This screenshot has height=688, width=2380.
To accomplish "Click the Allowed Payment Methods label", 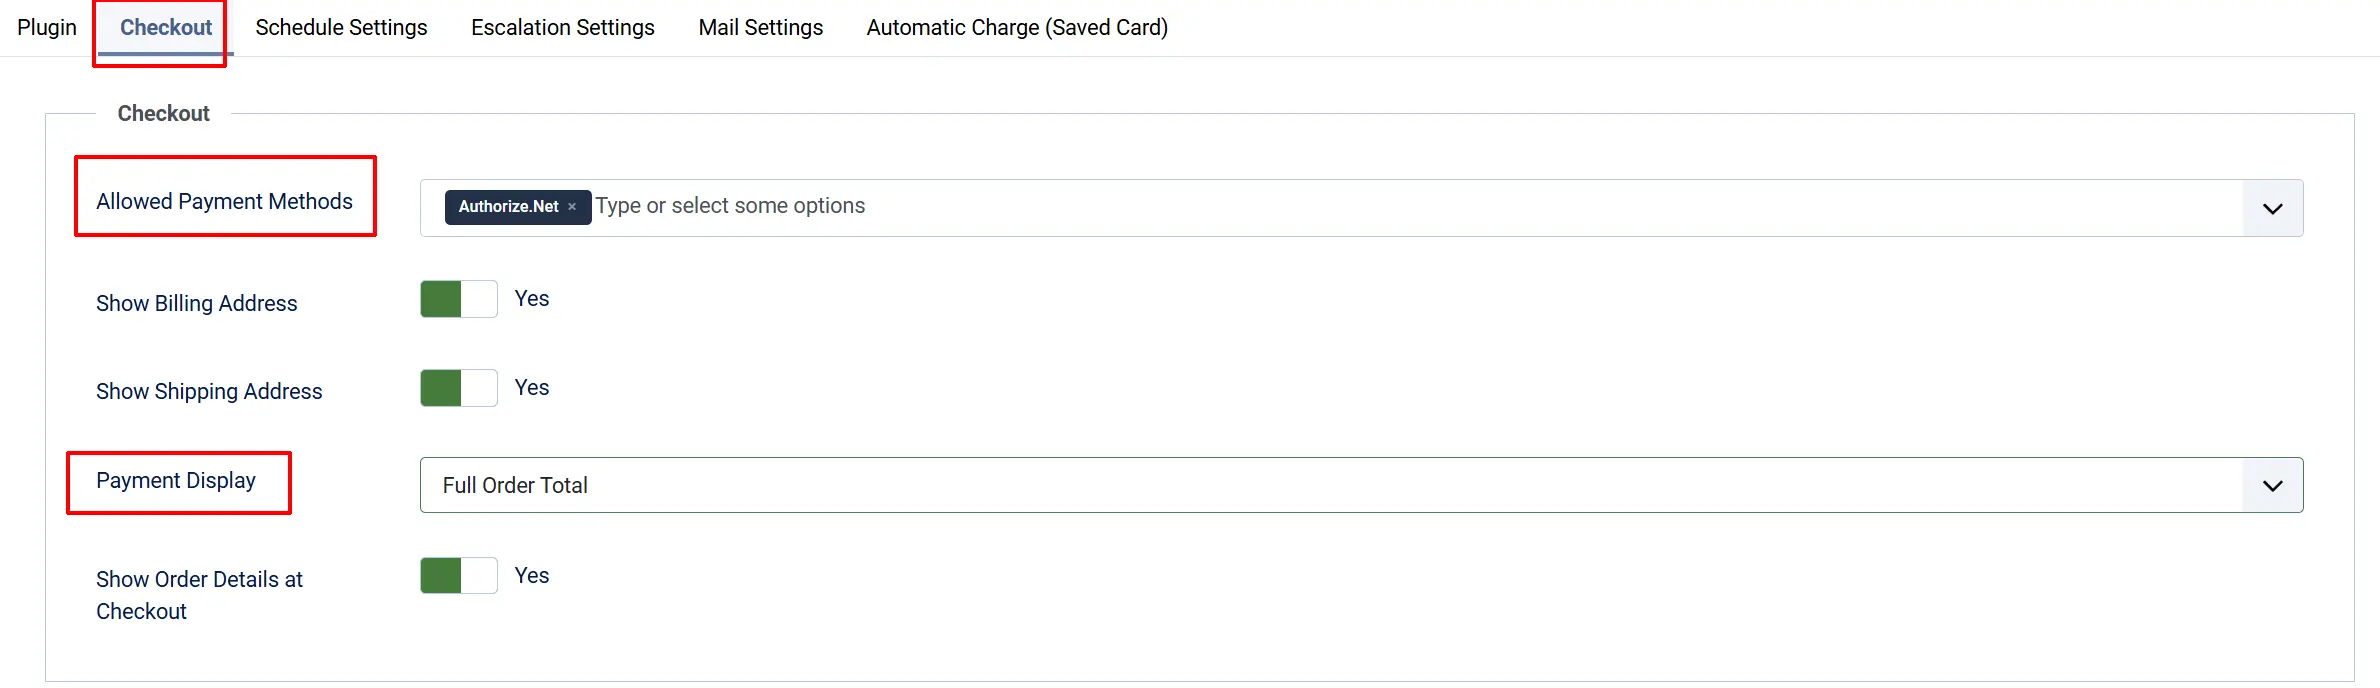I will click(224, 201).
